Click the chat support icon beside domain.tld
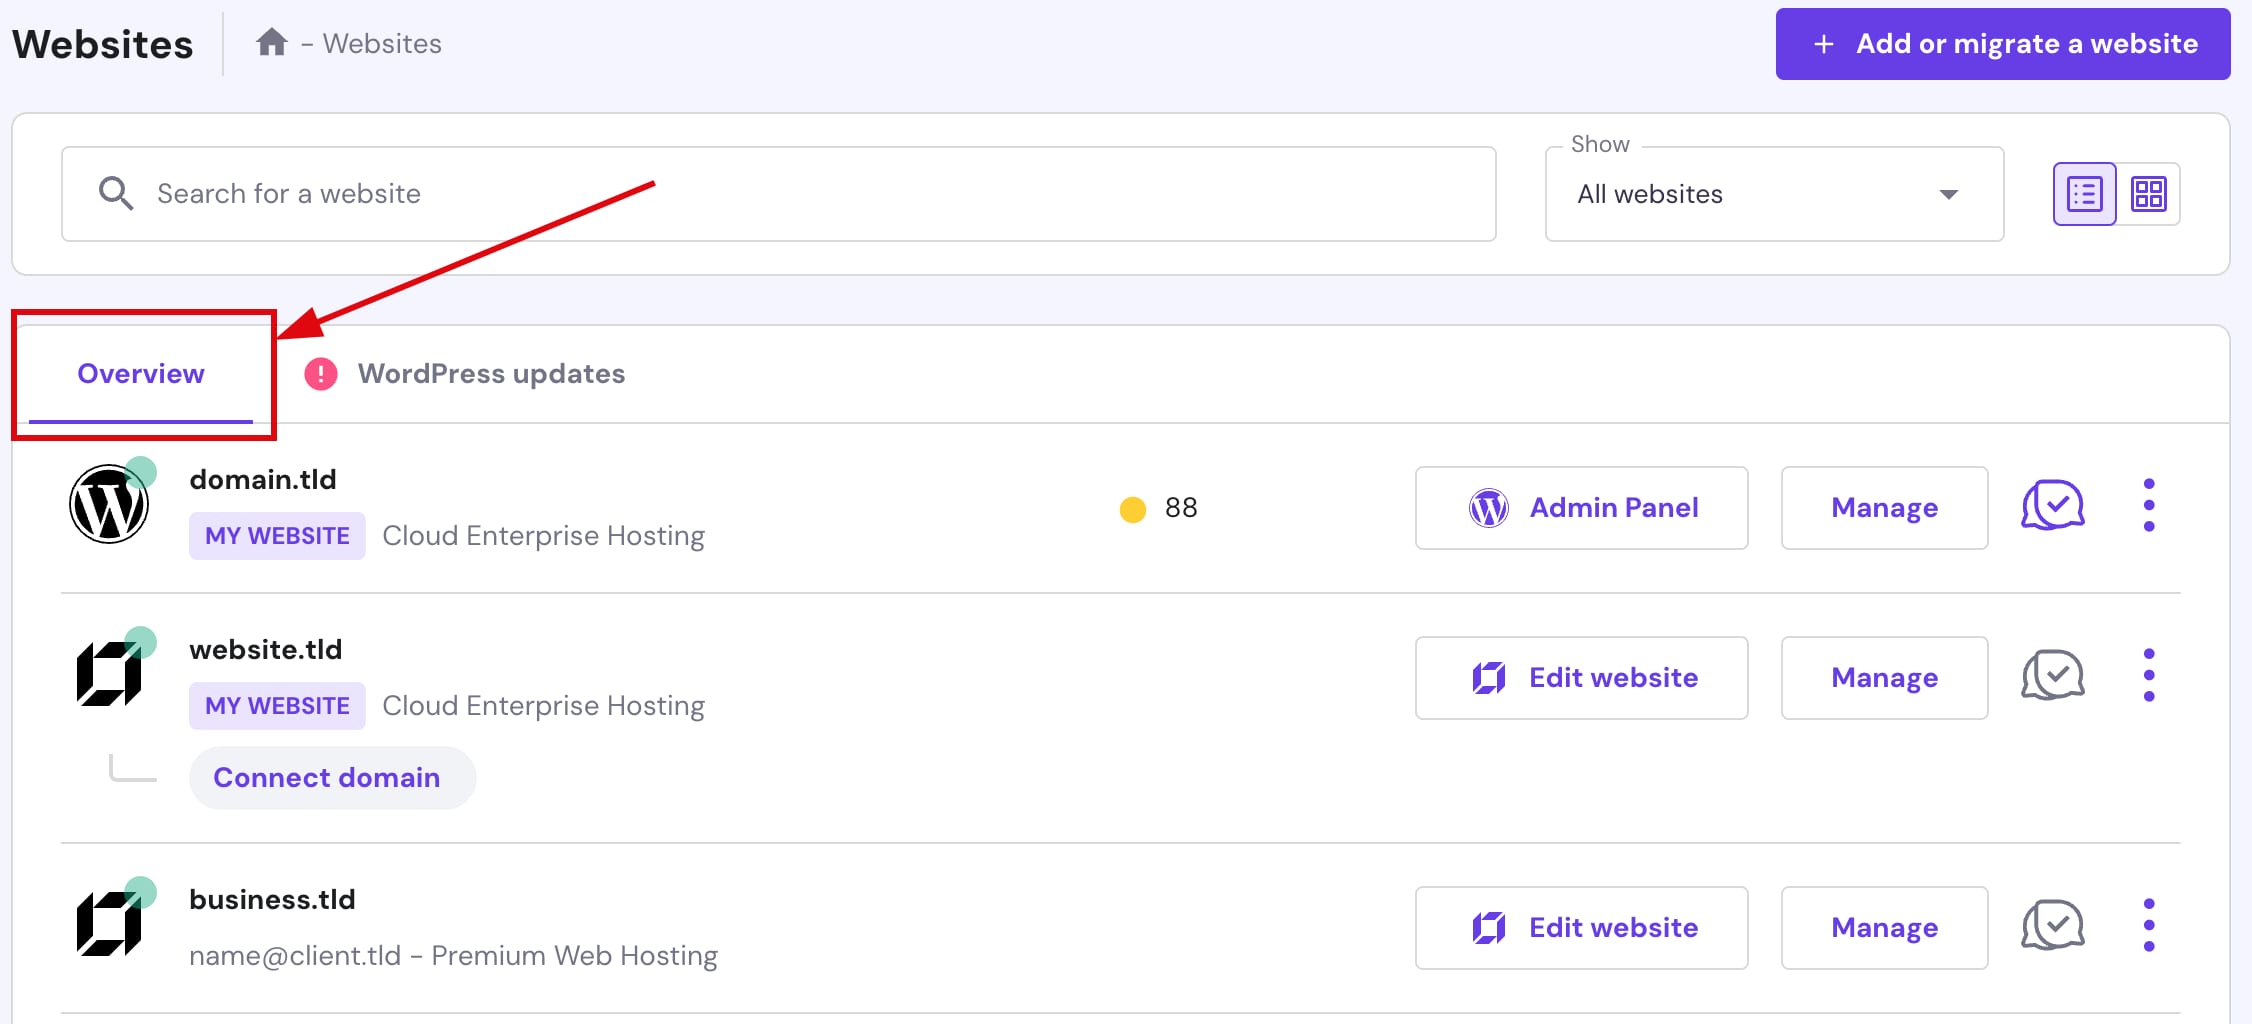 (x=2052, y=506)
